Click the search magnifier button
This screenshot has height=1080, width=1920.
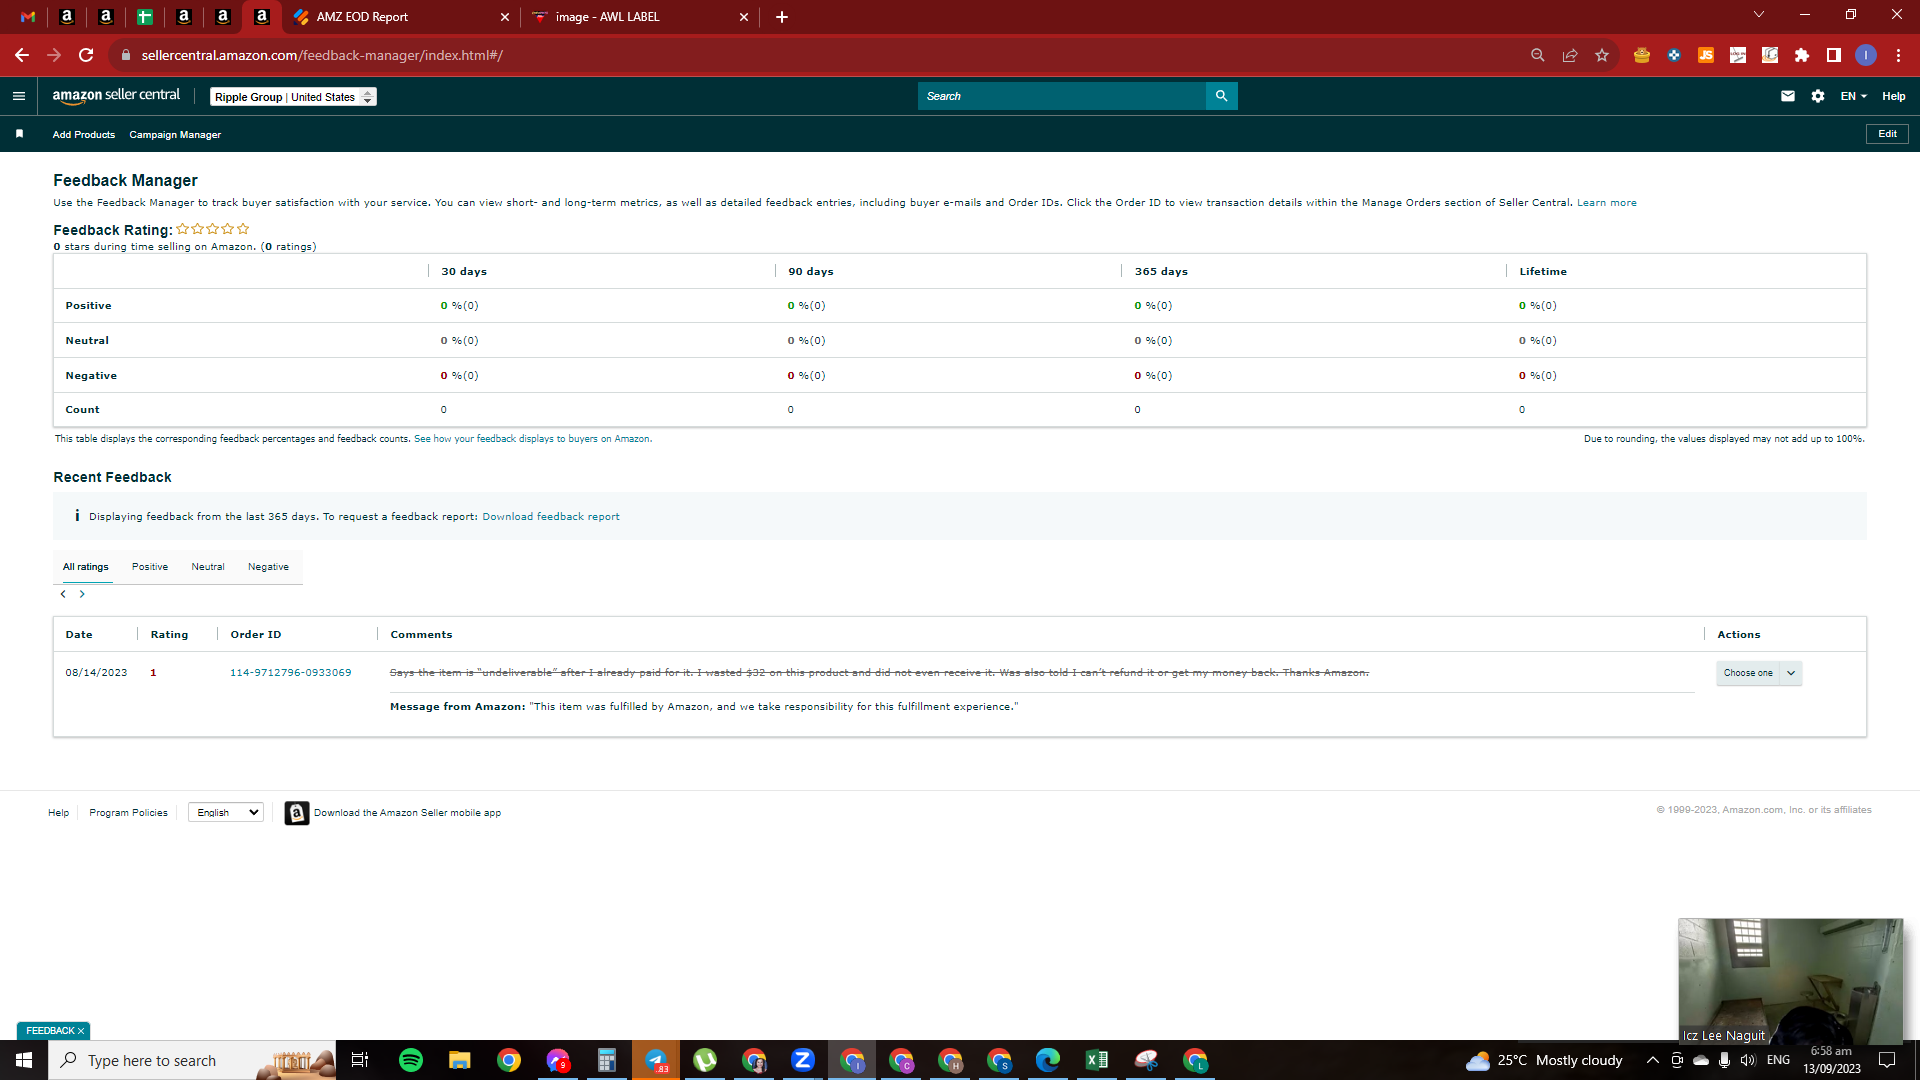click(x=1221, y=96)
